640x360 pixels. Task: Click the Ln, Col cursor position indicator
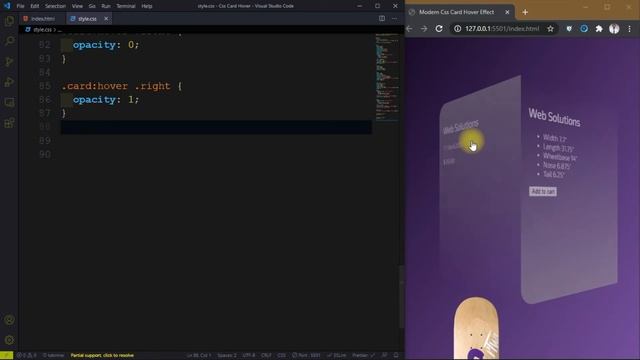[199, 356]
